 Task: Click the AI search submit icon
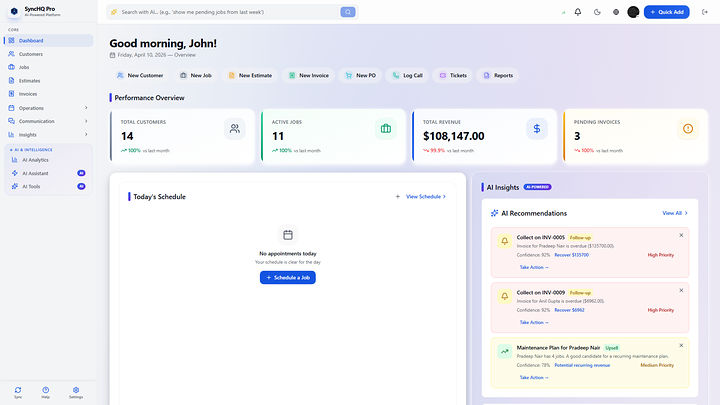click(348, 12)
